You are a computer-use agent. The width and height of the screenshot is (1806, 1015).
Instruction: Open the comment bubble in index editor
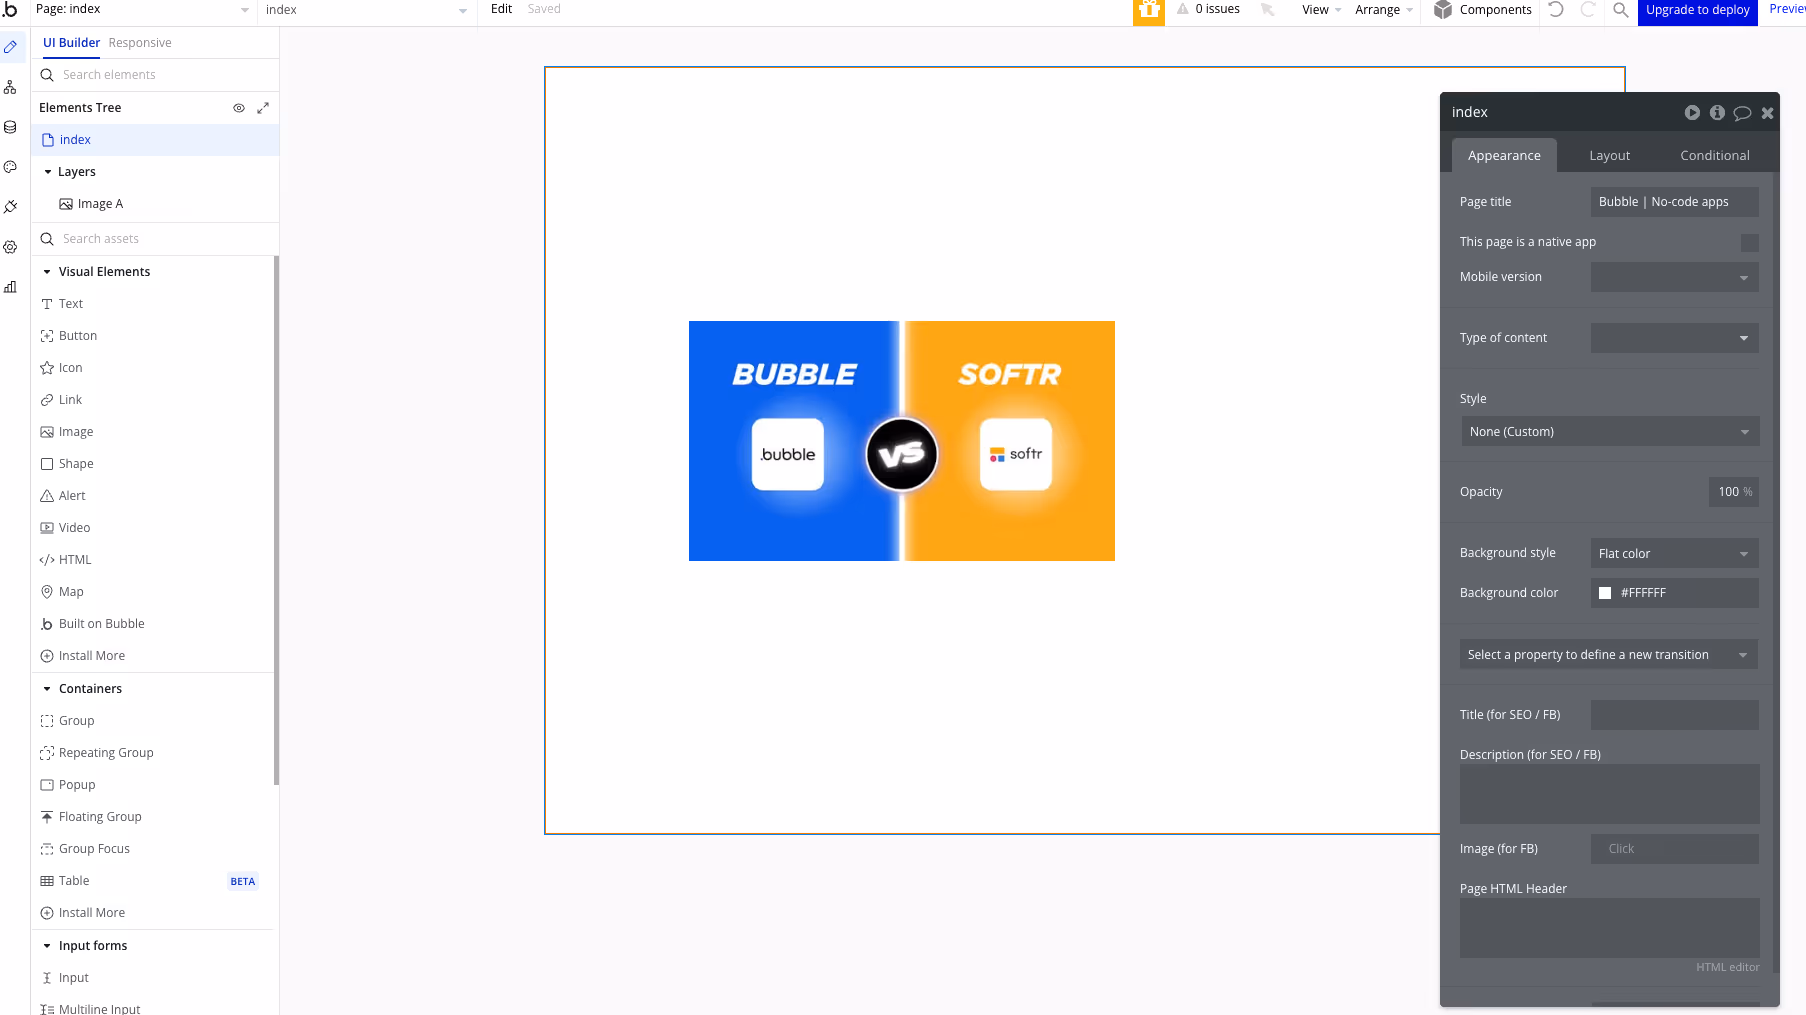(1742, 113)
